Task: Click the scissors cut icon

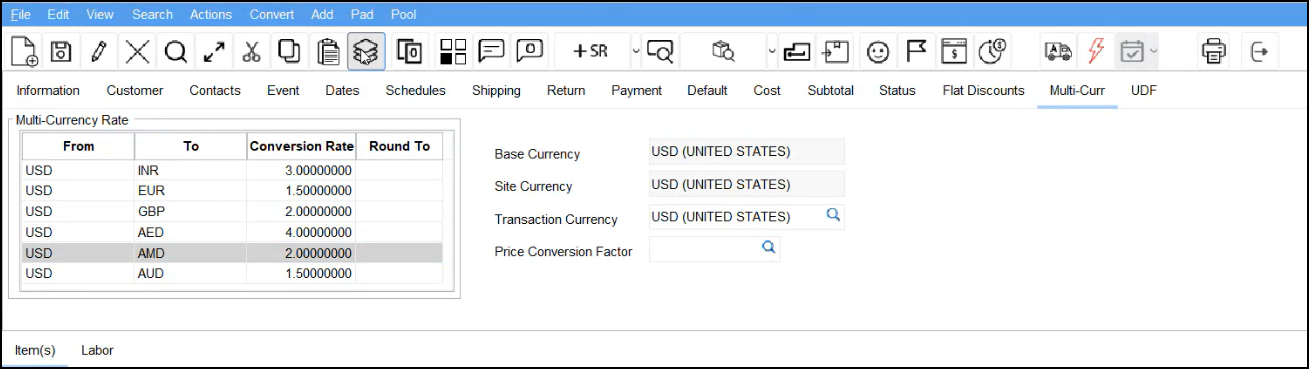Action: (251, 51)
